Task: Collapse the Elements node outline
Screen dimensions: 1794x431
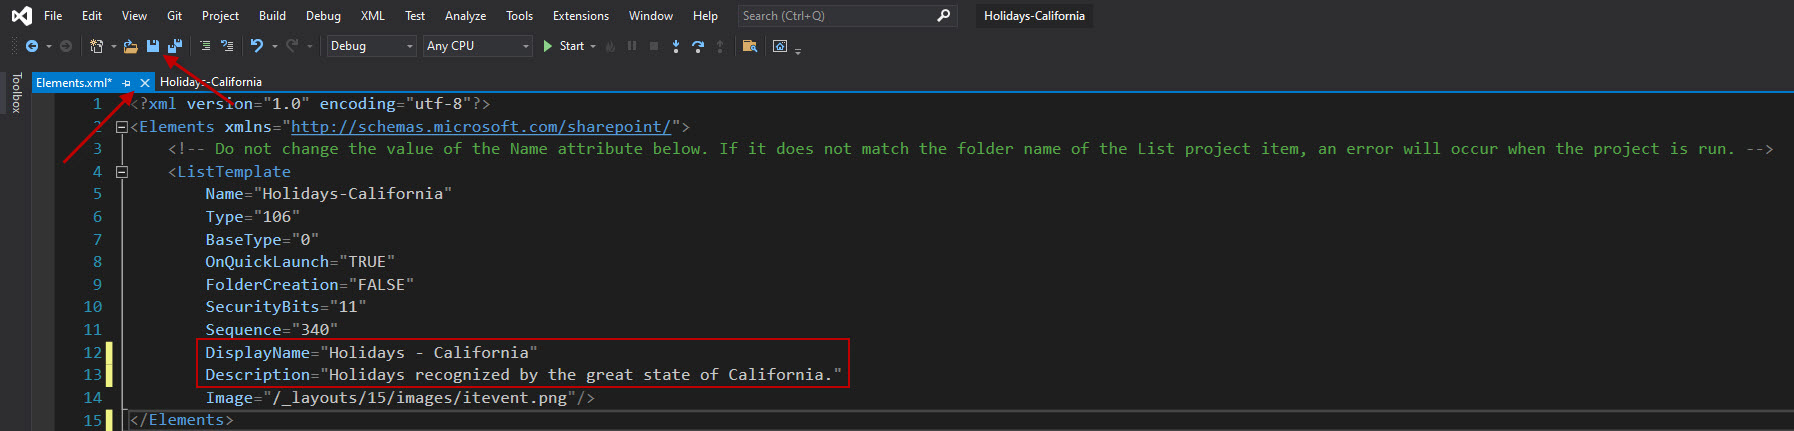Action: click(x=121, y=127)
